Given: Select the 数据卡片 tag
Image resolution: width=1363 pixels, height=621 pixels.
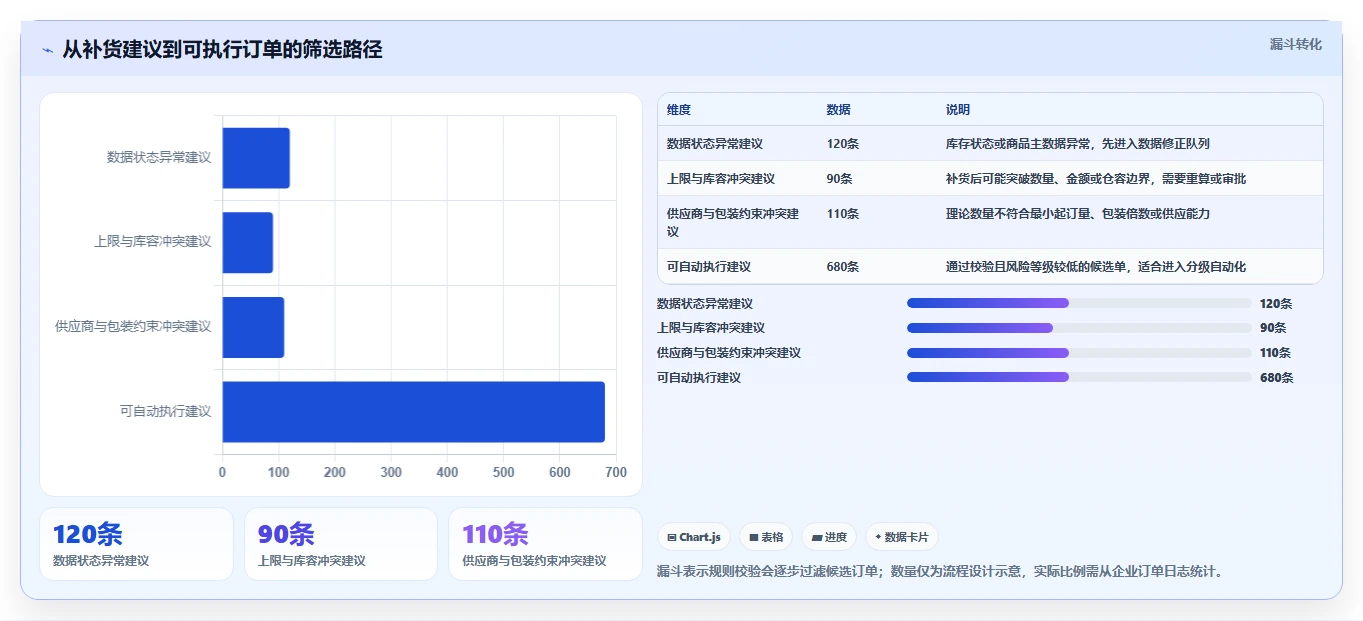Looking at the screenshot, I should pos(902,537).
